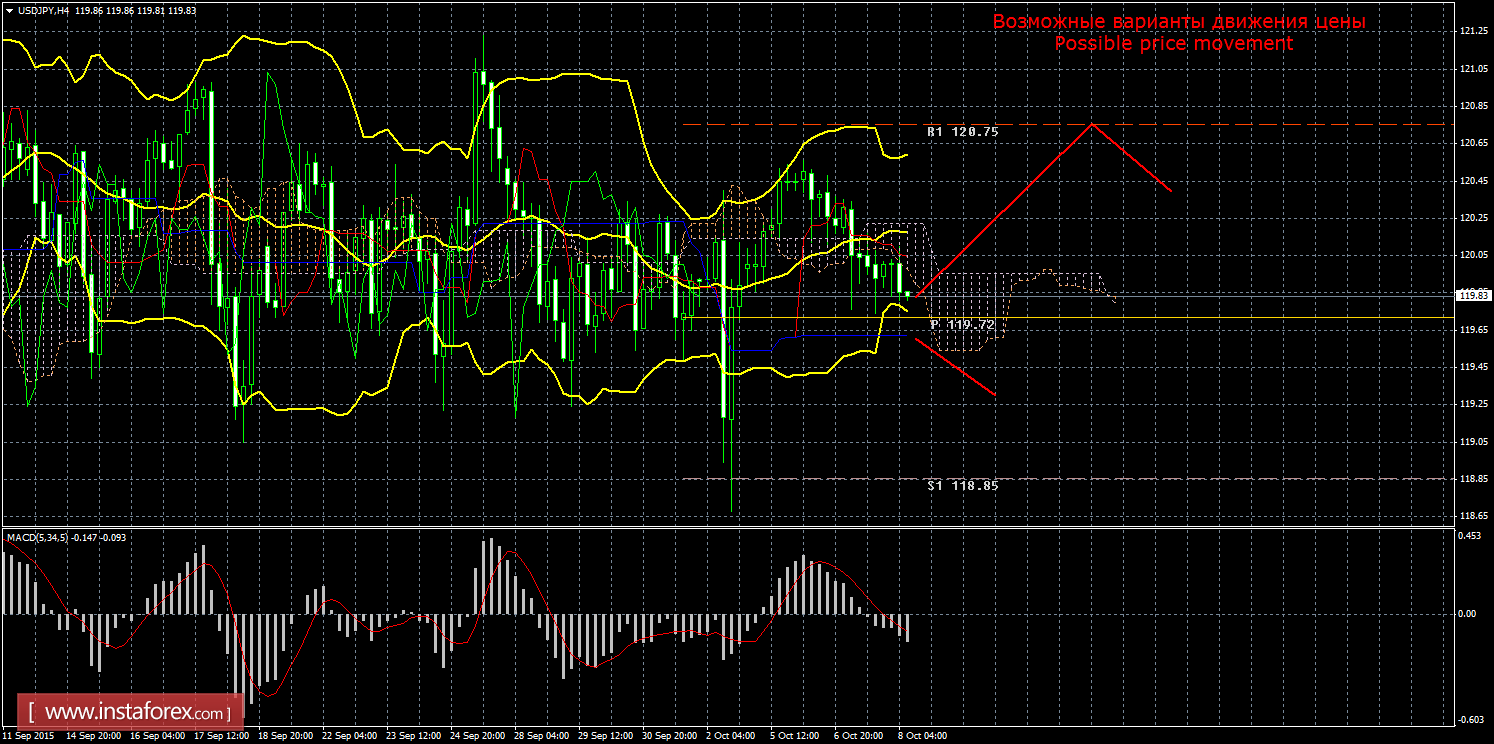Screen dimensions: 1494x744
Task: Select the S1 118.85 support label
Action: click(962, 485)
